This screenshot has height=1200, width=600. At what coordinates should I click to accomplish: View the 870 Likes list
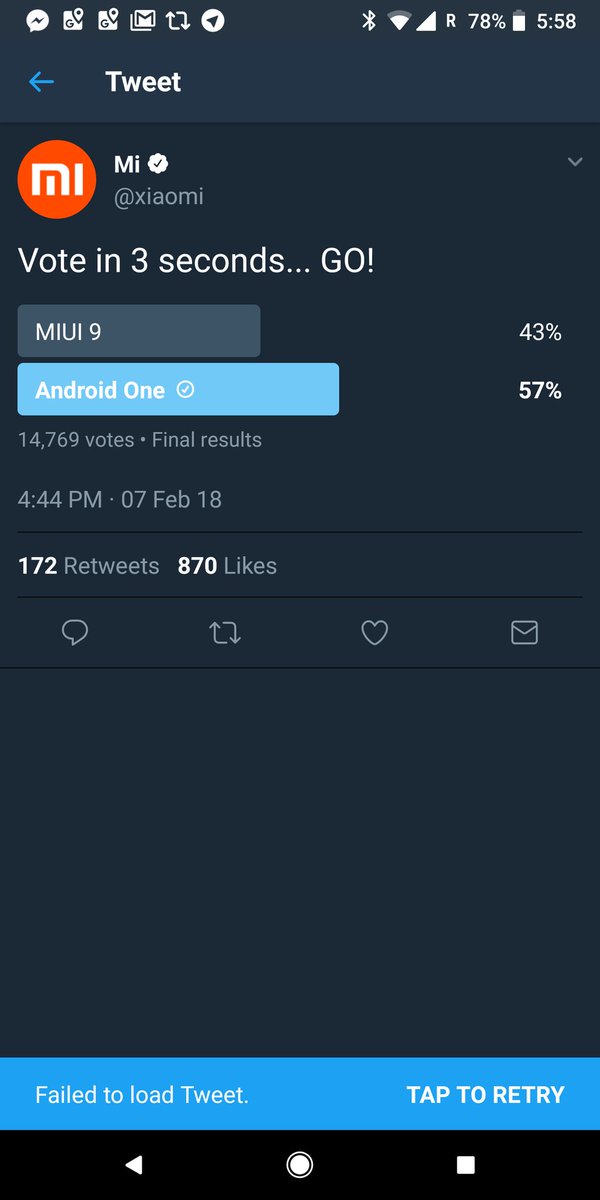[x=227, y=566]
